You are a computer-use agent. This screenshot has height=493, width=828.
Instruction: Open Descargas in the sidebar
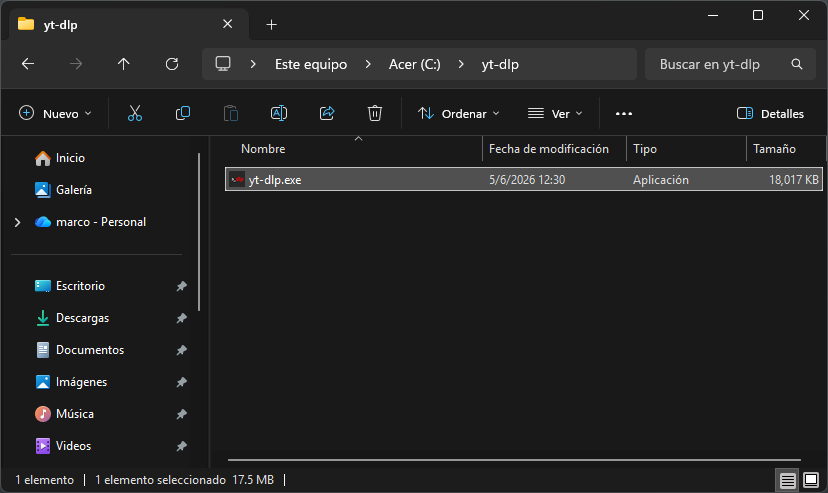pyautogui.click(x=82, y=318)
